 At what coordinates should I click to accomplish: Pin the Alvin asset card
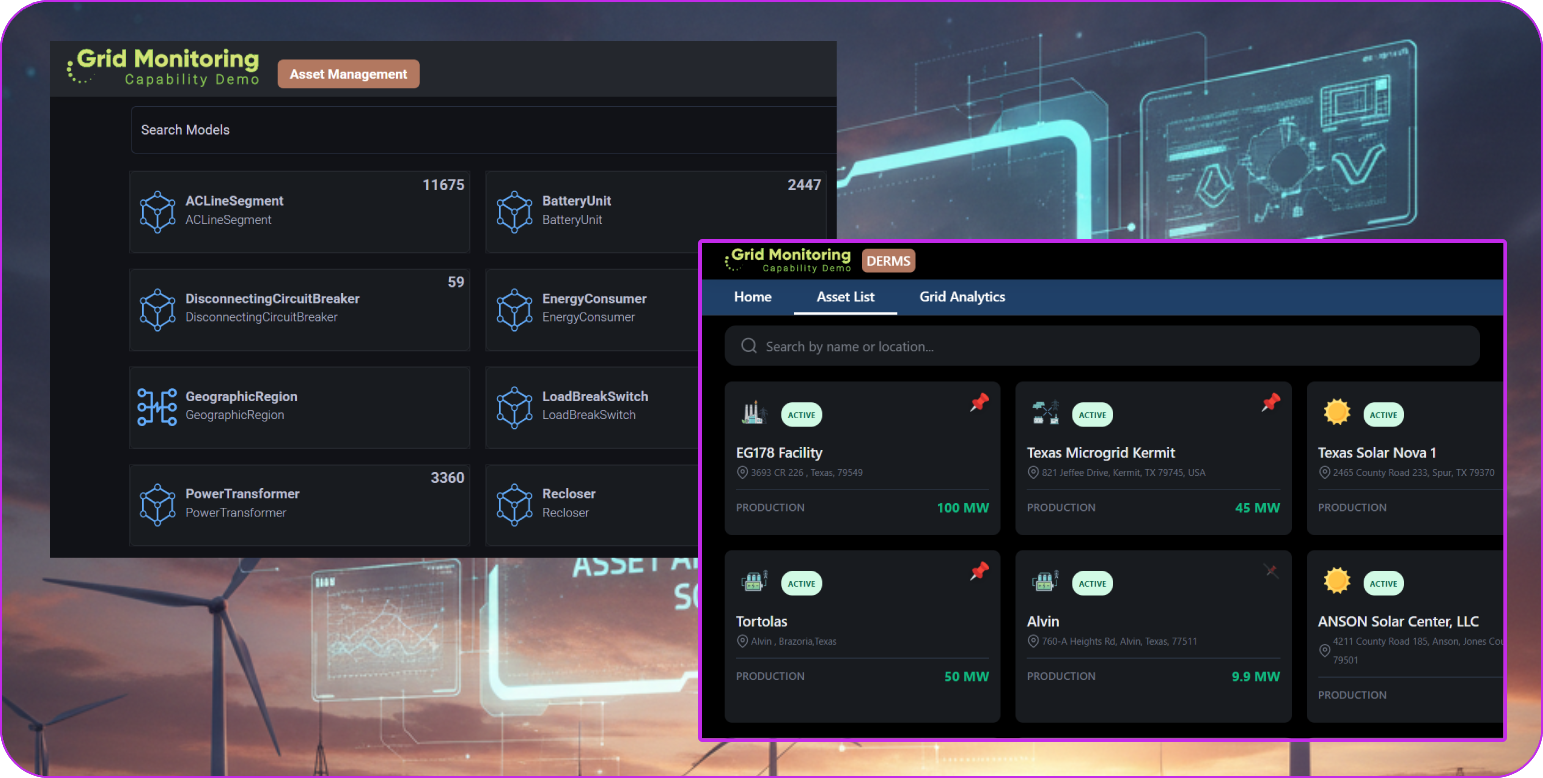coord(1271,571)
